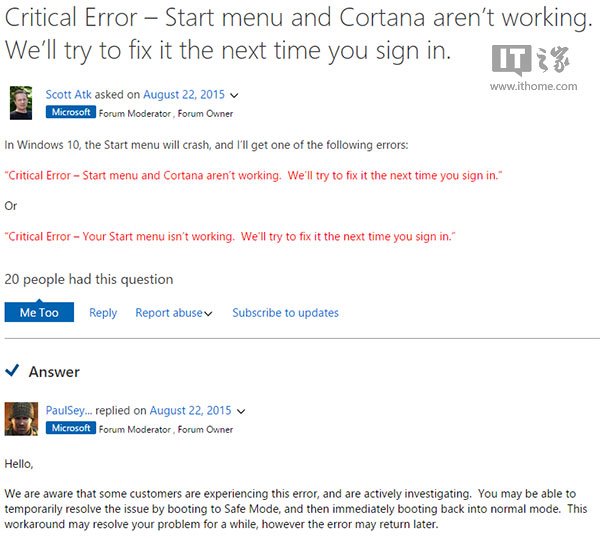Click 'Forum Moderator , Forum Owner' under Scott Atk
The height and width of the screenshot is (538, 600).
pos(166,114)
